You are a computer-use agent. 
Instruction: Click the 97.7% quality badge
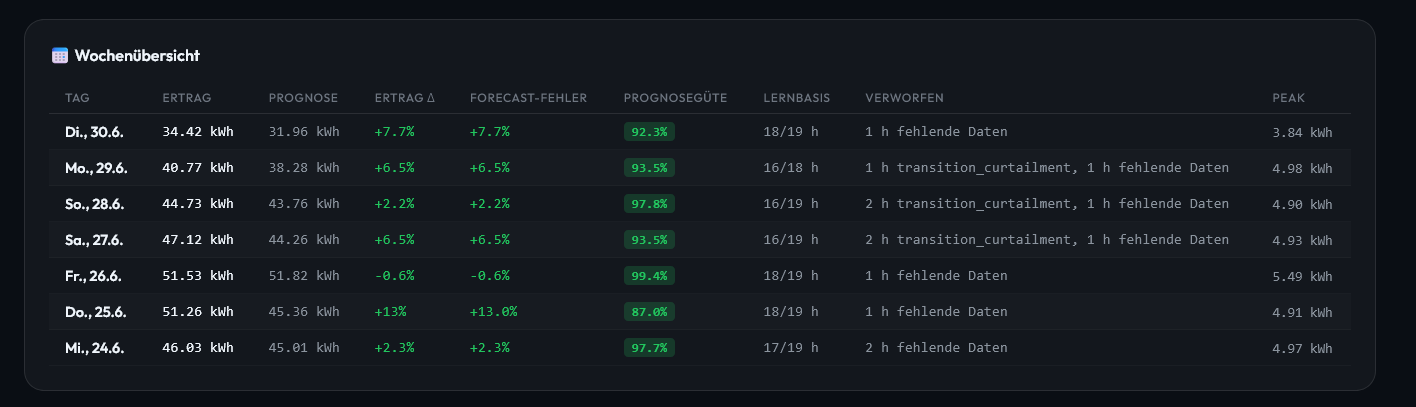(649, 348)
